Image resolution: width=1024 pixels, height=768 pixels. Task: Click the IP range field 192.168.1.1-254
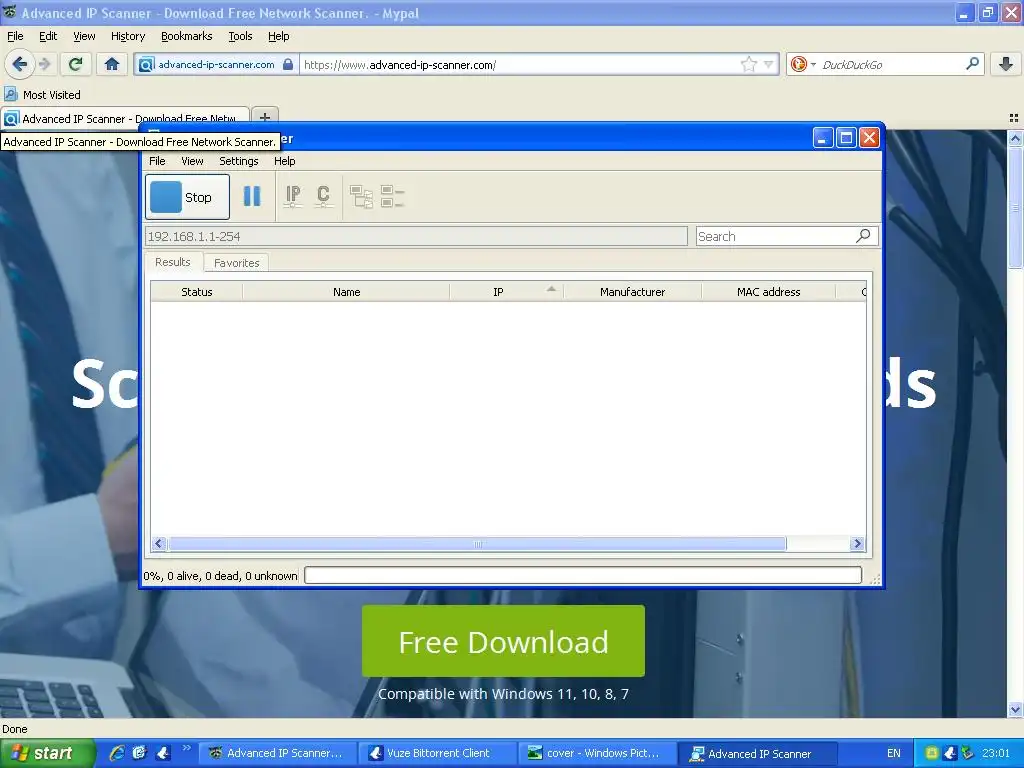(416, 236)
